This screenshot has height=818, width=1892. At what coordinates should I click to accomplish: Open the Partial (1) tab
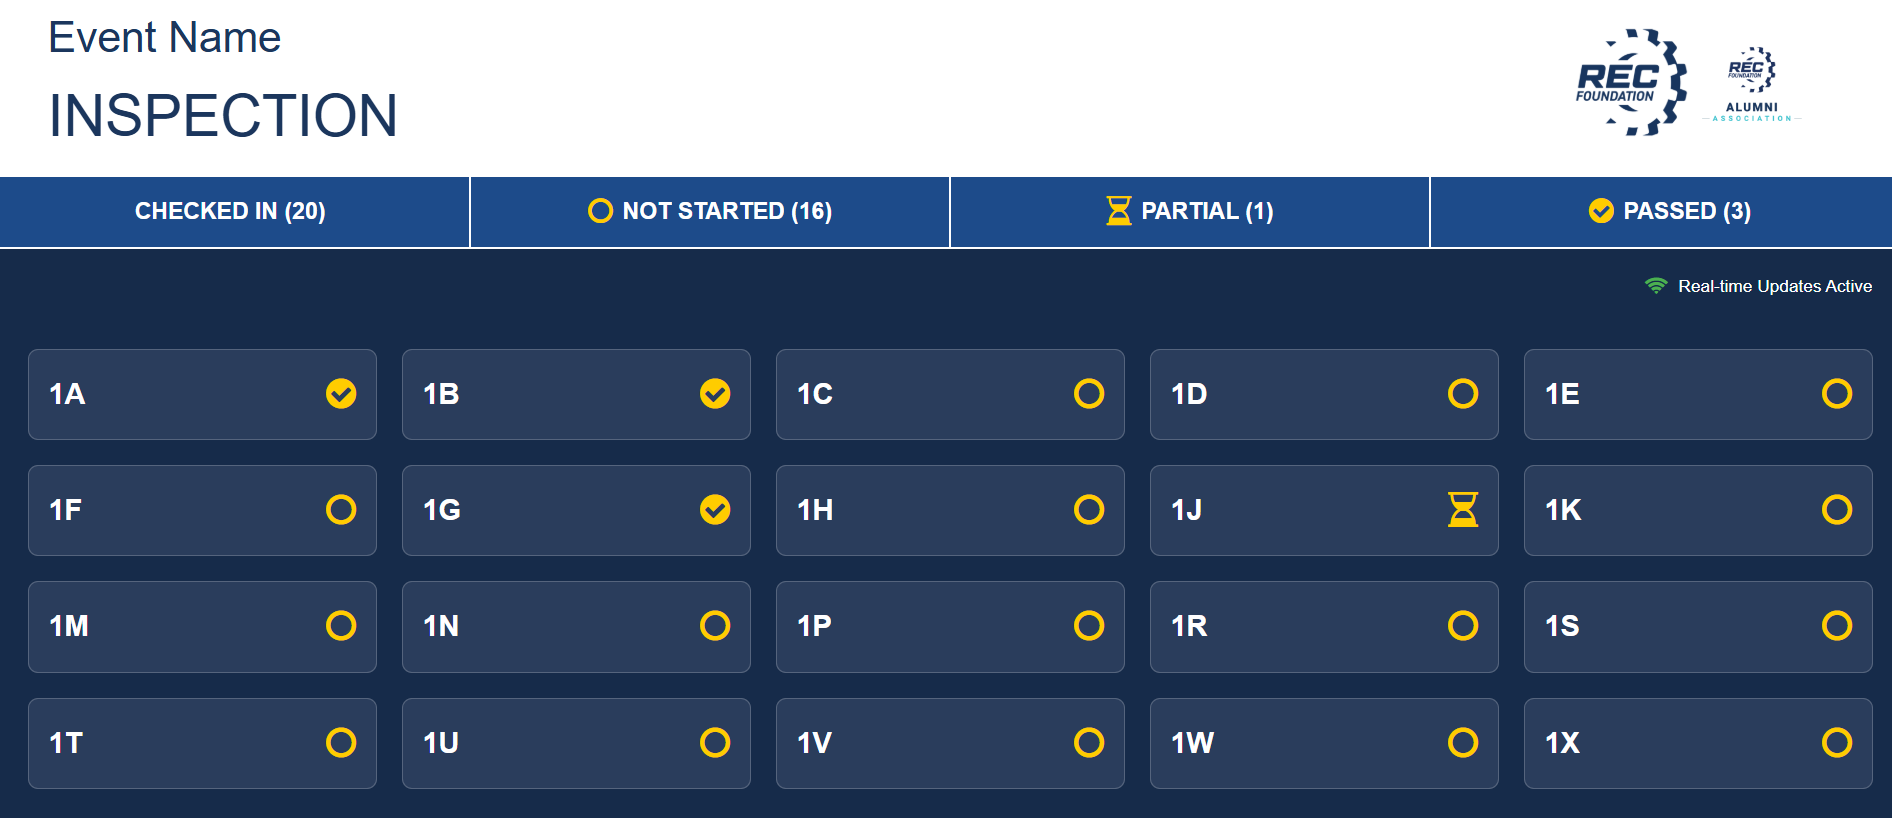[1190, 212]
